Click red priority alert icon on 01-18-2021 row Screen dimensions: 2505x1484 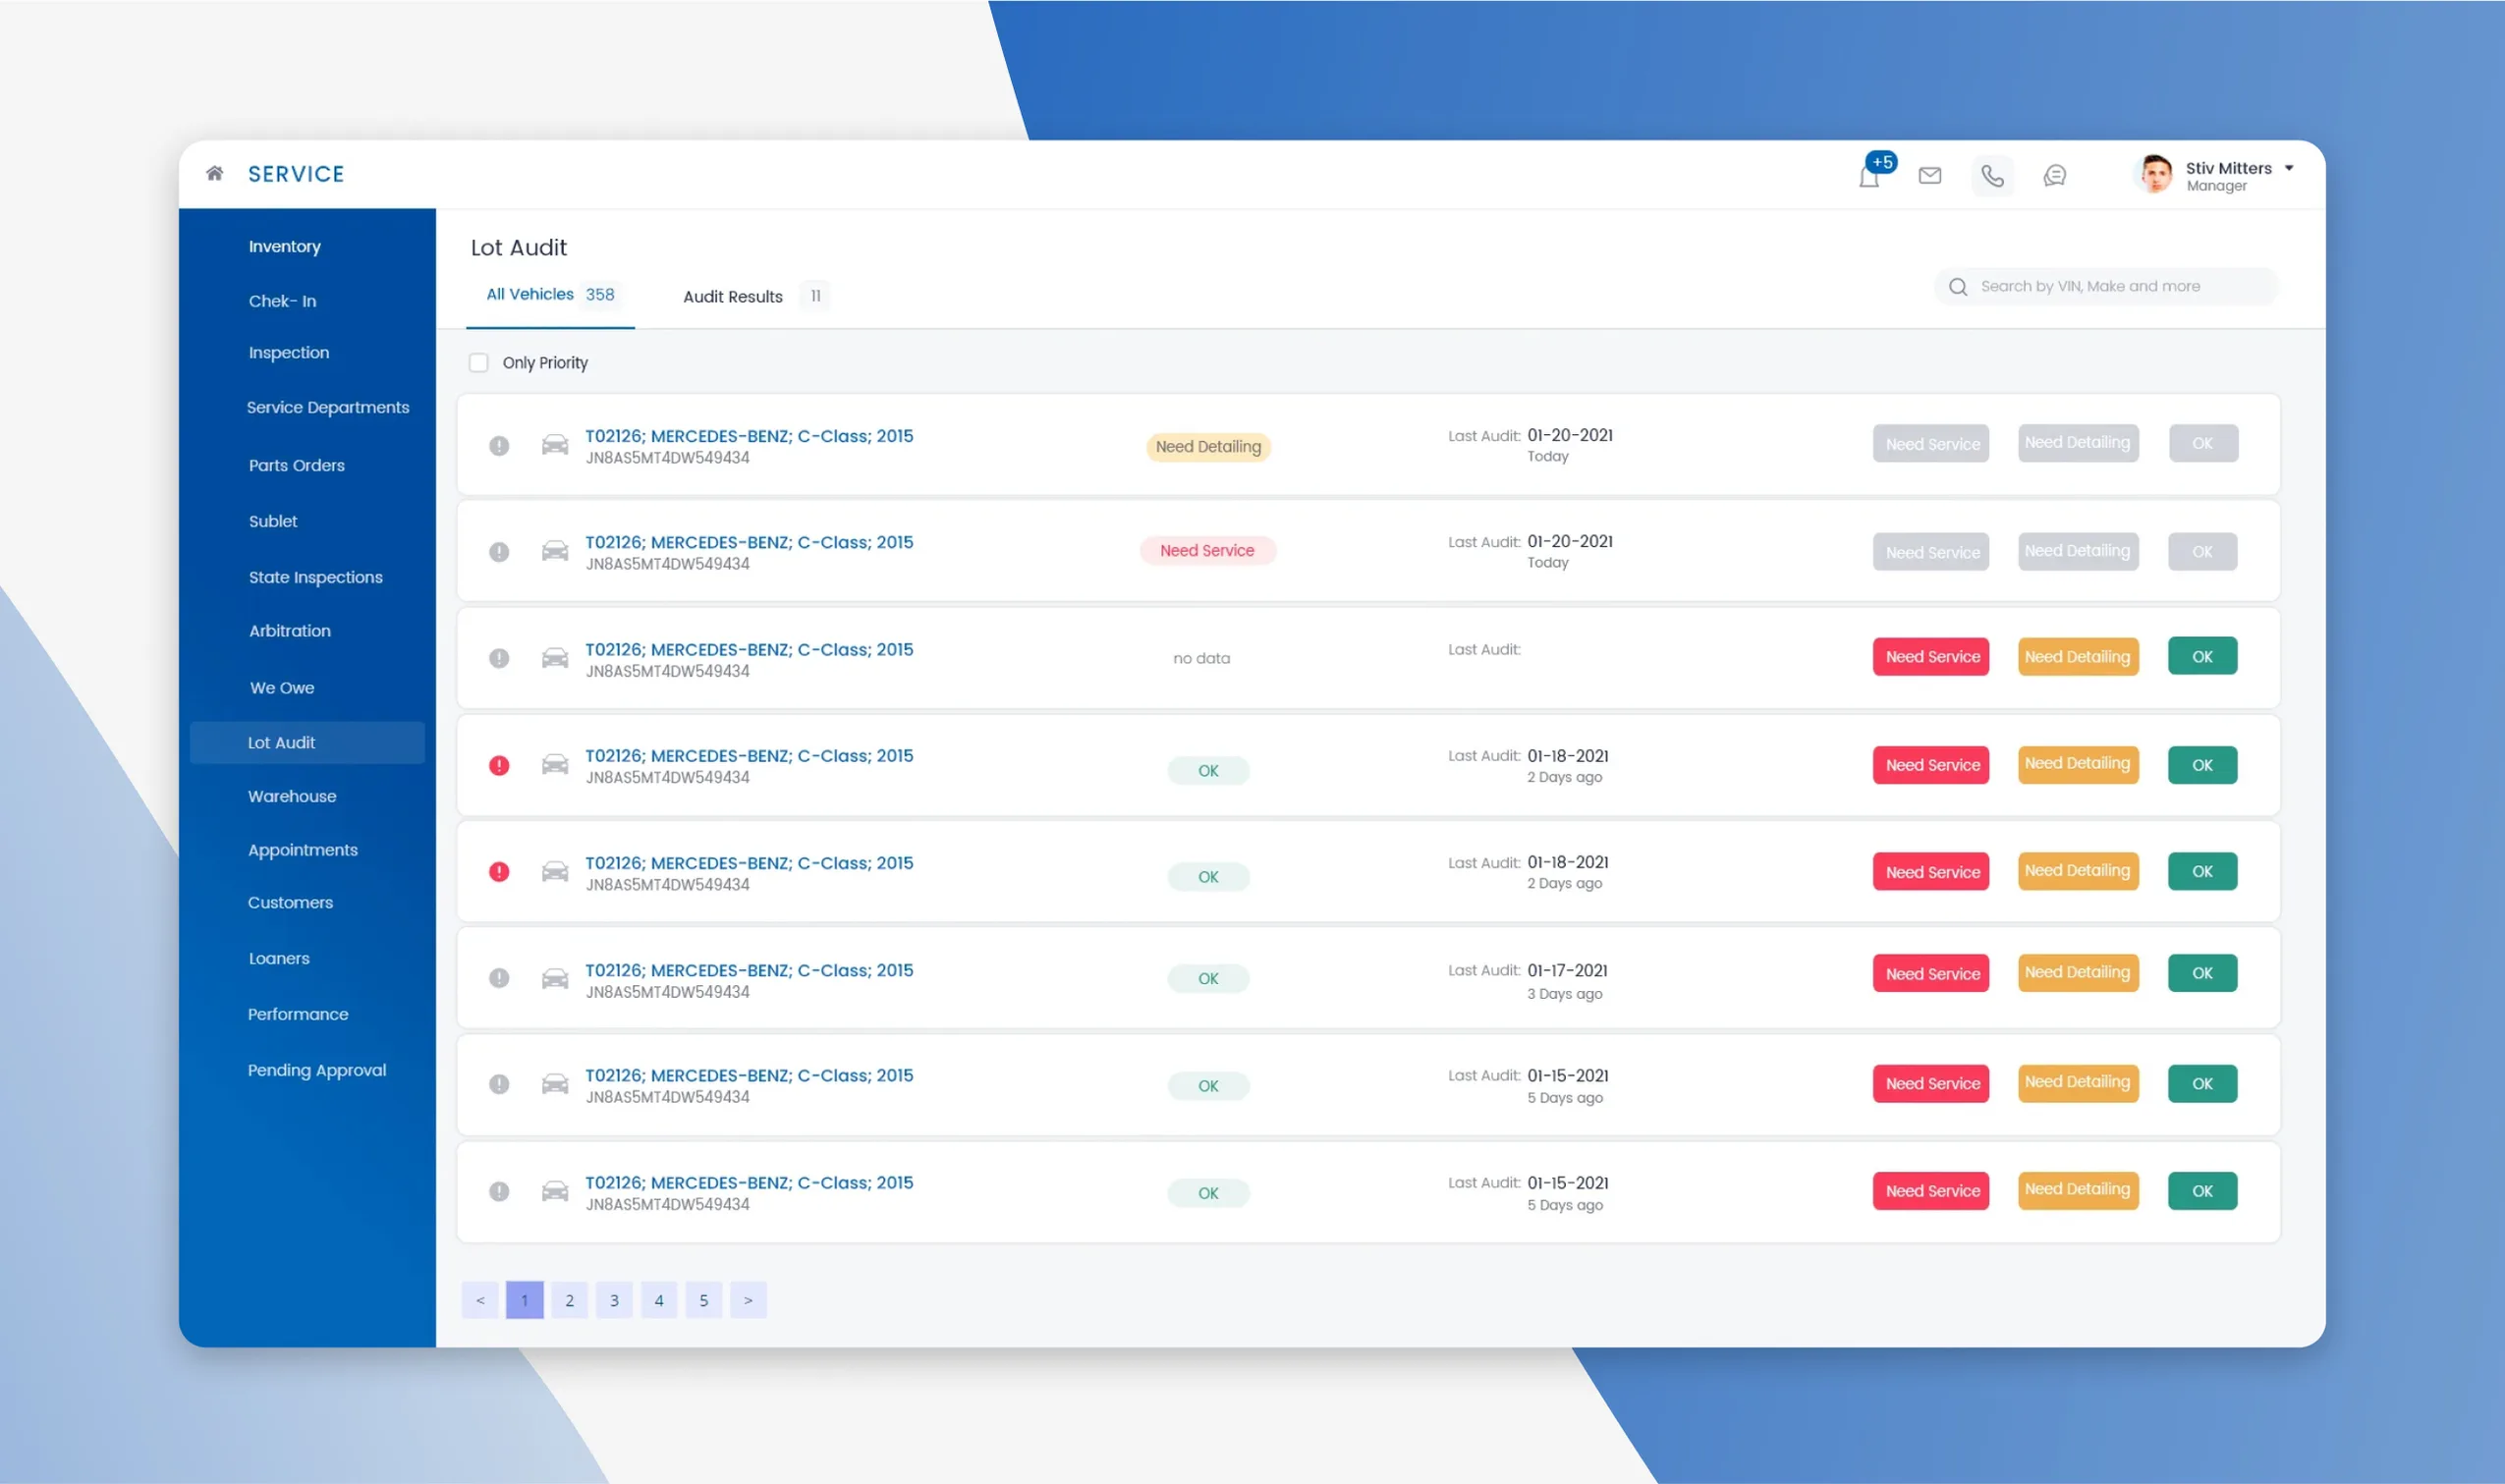point(499,765)
